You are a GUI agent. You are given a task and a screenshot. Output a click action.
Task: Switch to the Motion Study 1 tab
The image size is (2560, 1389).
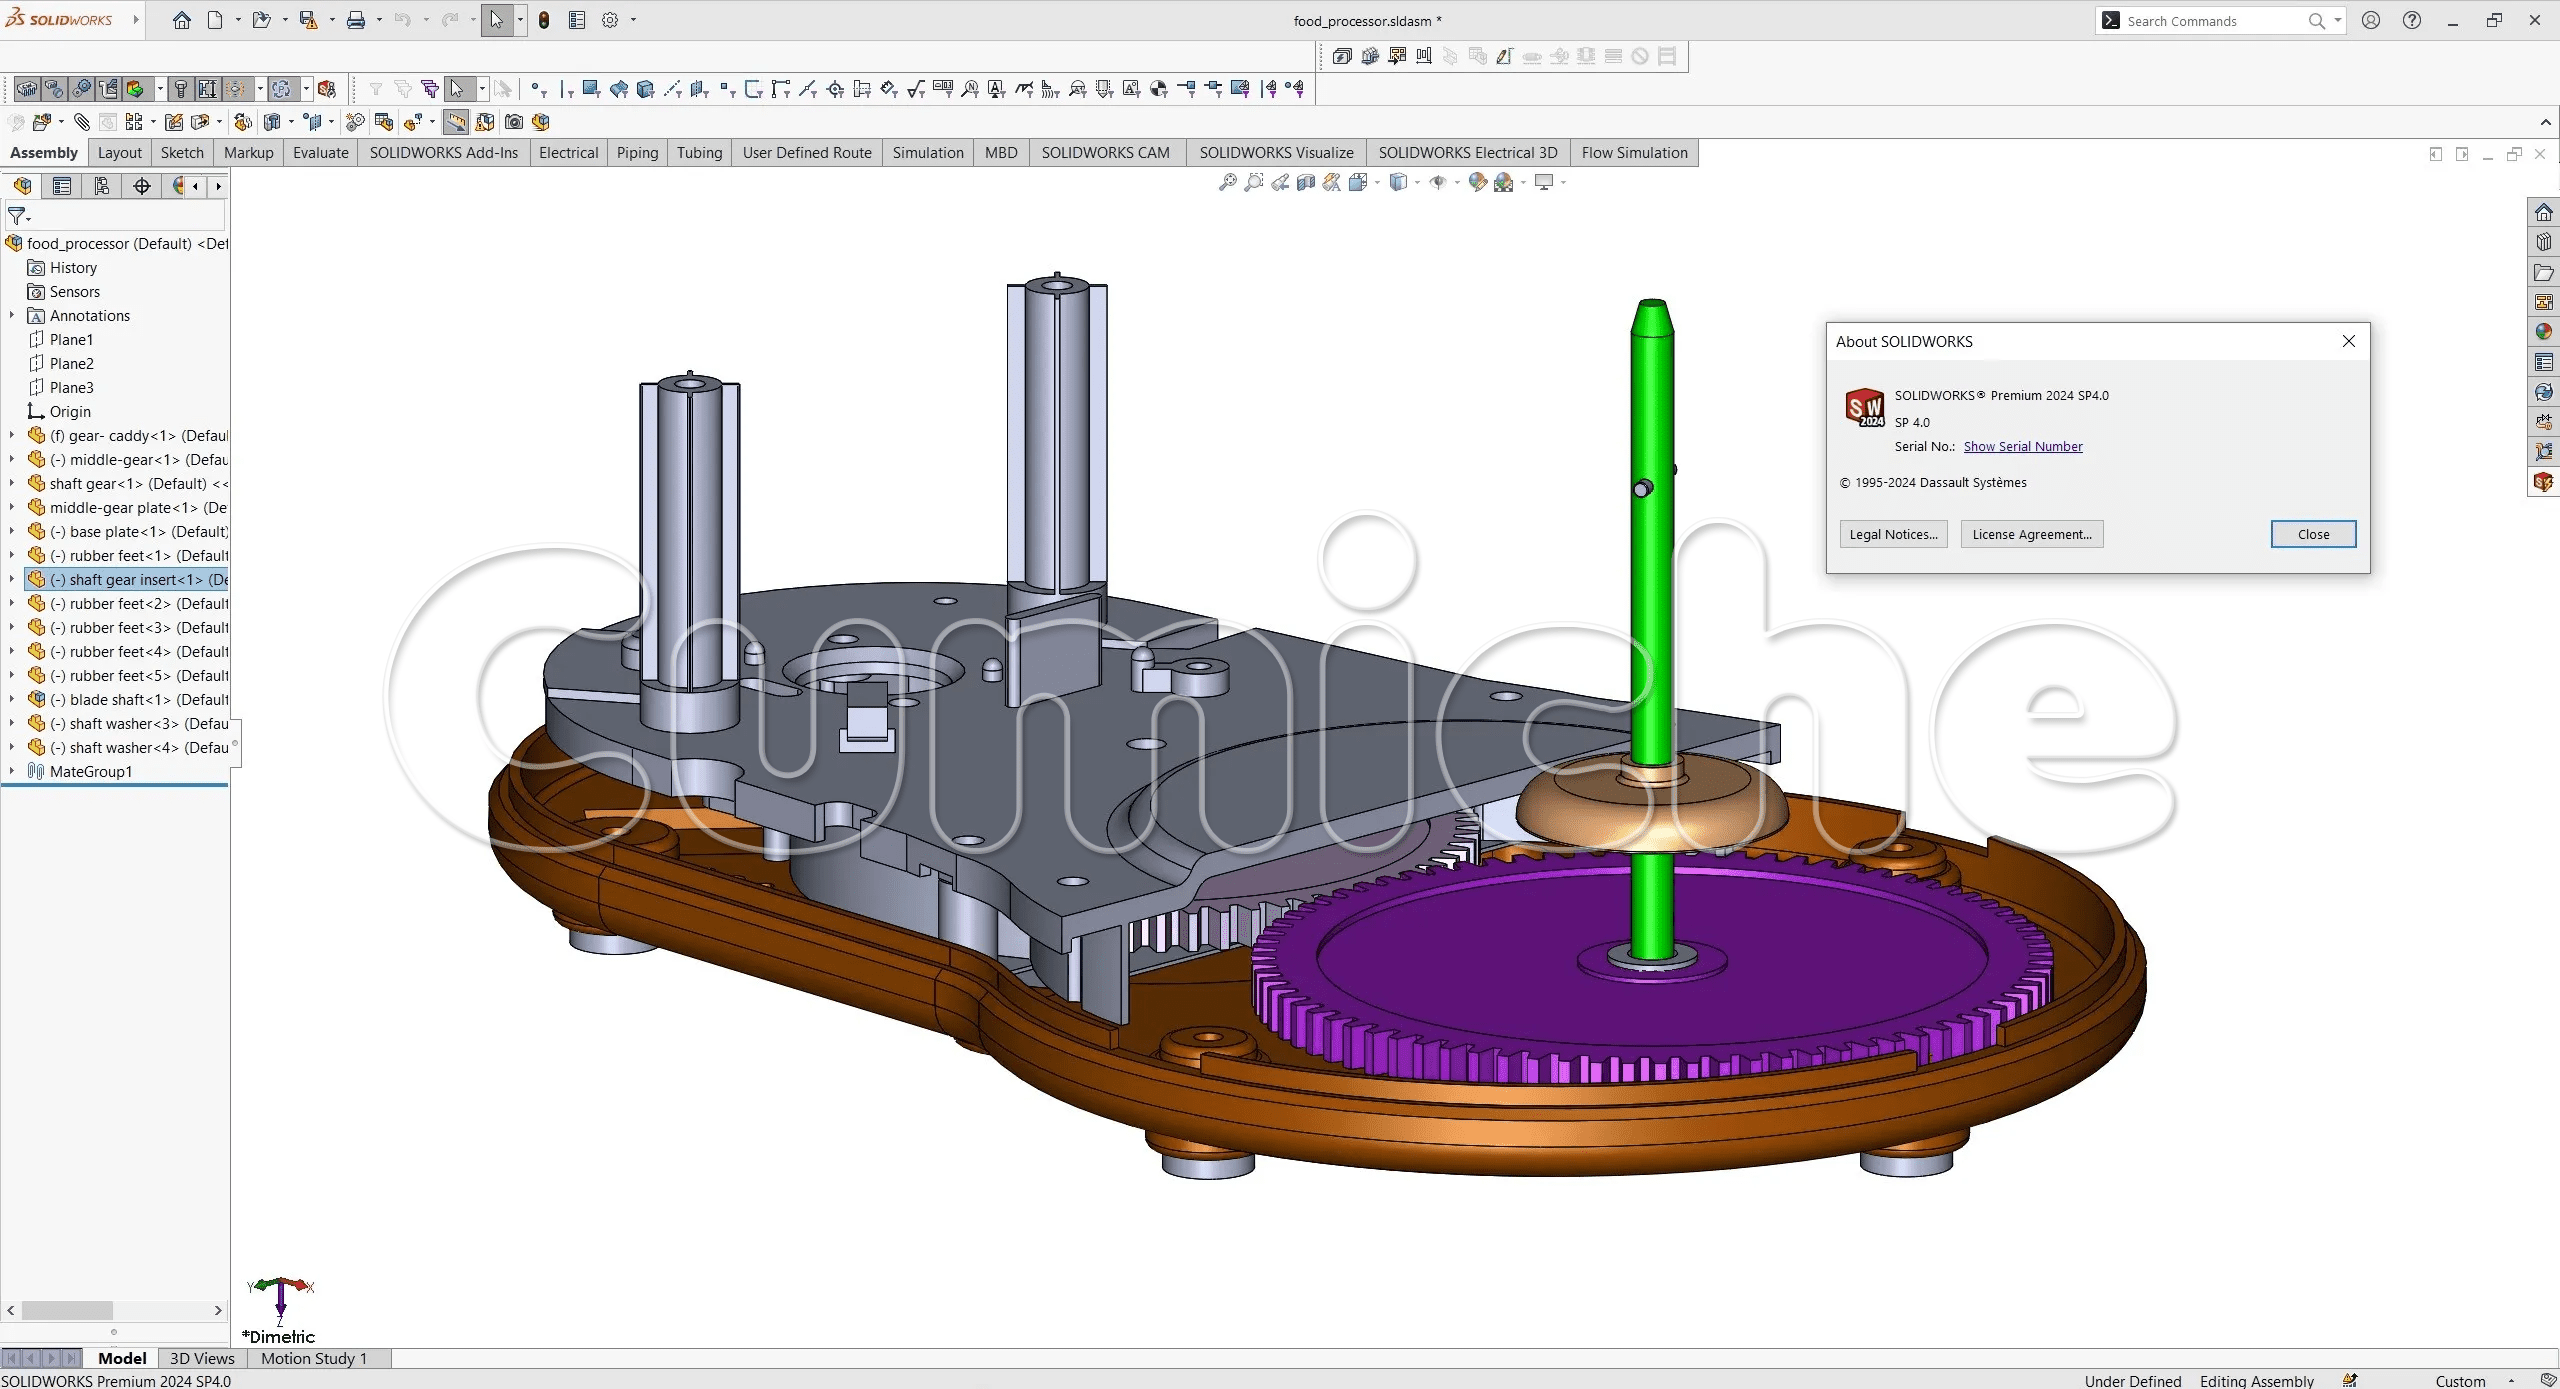click(314, 1358)
